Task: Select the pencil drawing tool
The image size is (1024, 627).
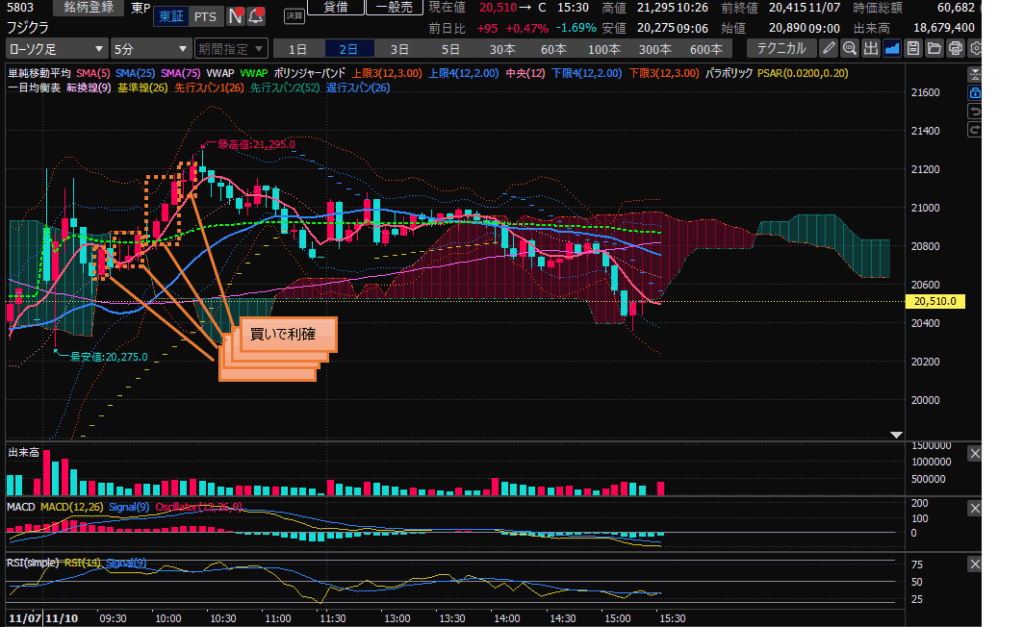Action: point(829,48)
